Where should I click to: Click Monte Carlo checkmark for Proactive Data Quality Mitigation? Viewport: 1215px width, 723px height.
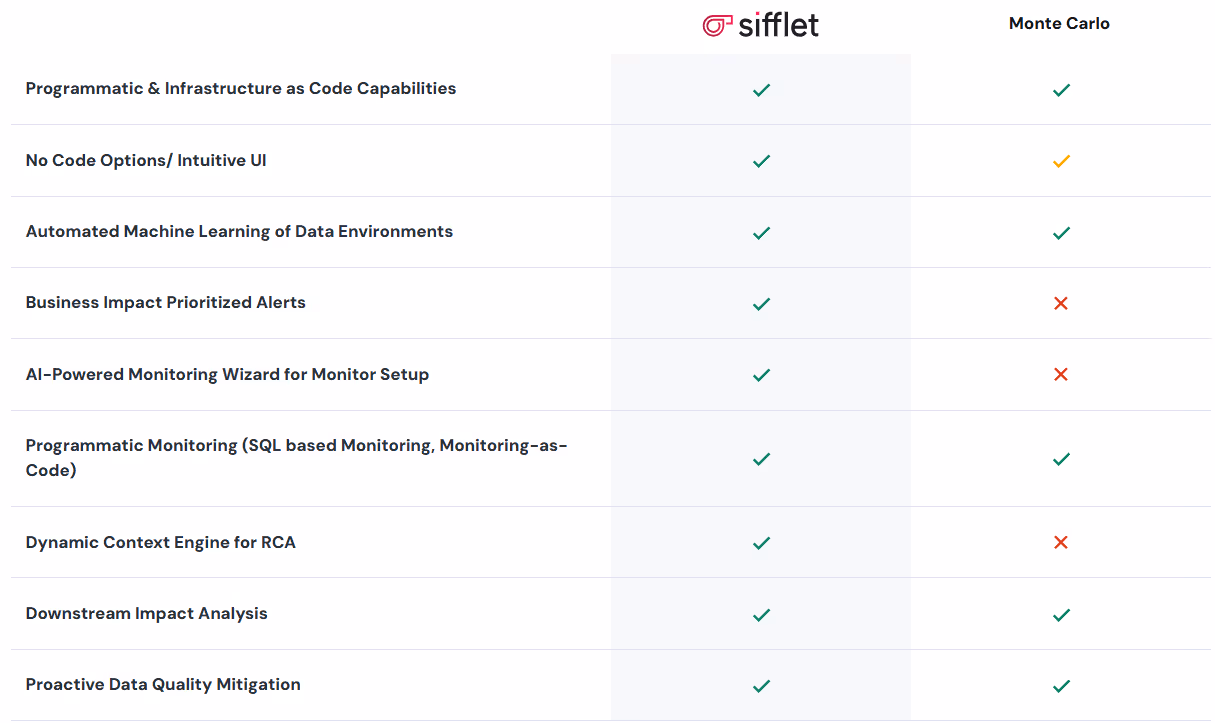click(1061, 686)
